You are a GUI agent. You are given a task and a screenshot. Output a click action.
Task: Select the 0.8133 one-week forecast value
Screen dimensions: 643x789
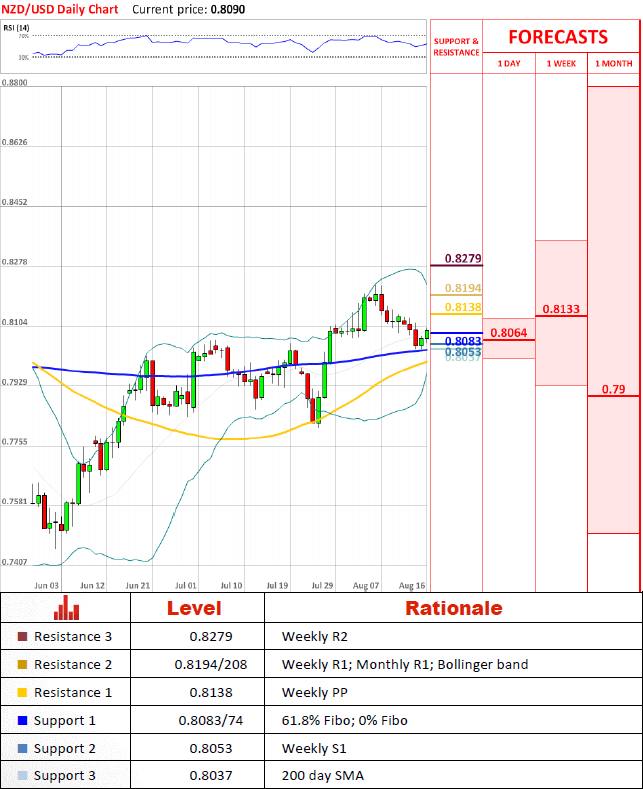coord(561,309)
